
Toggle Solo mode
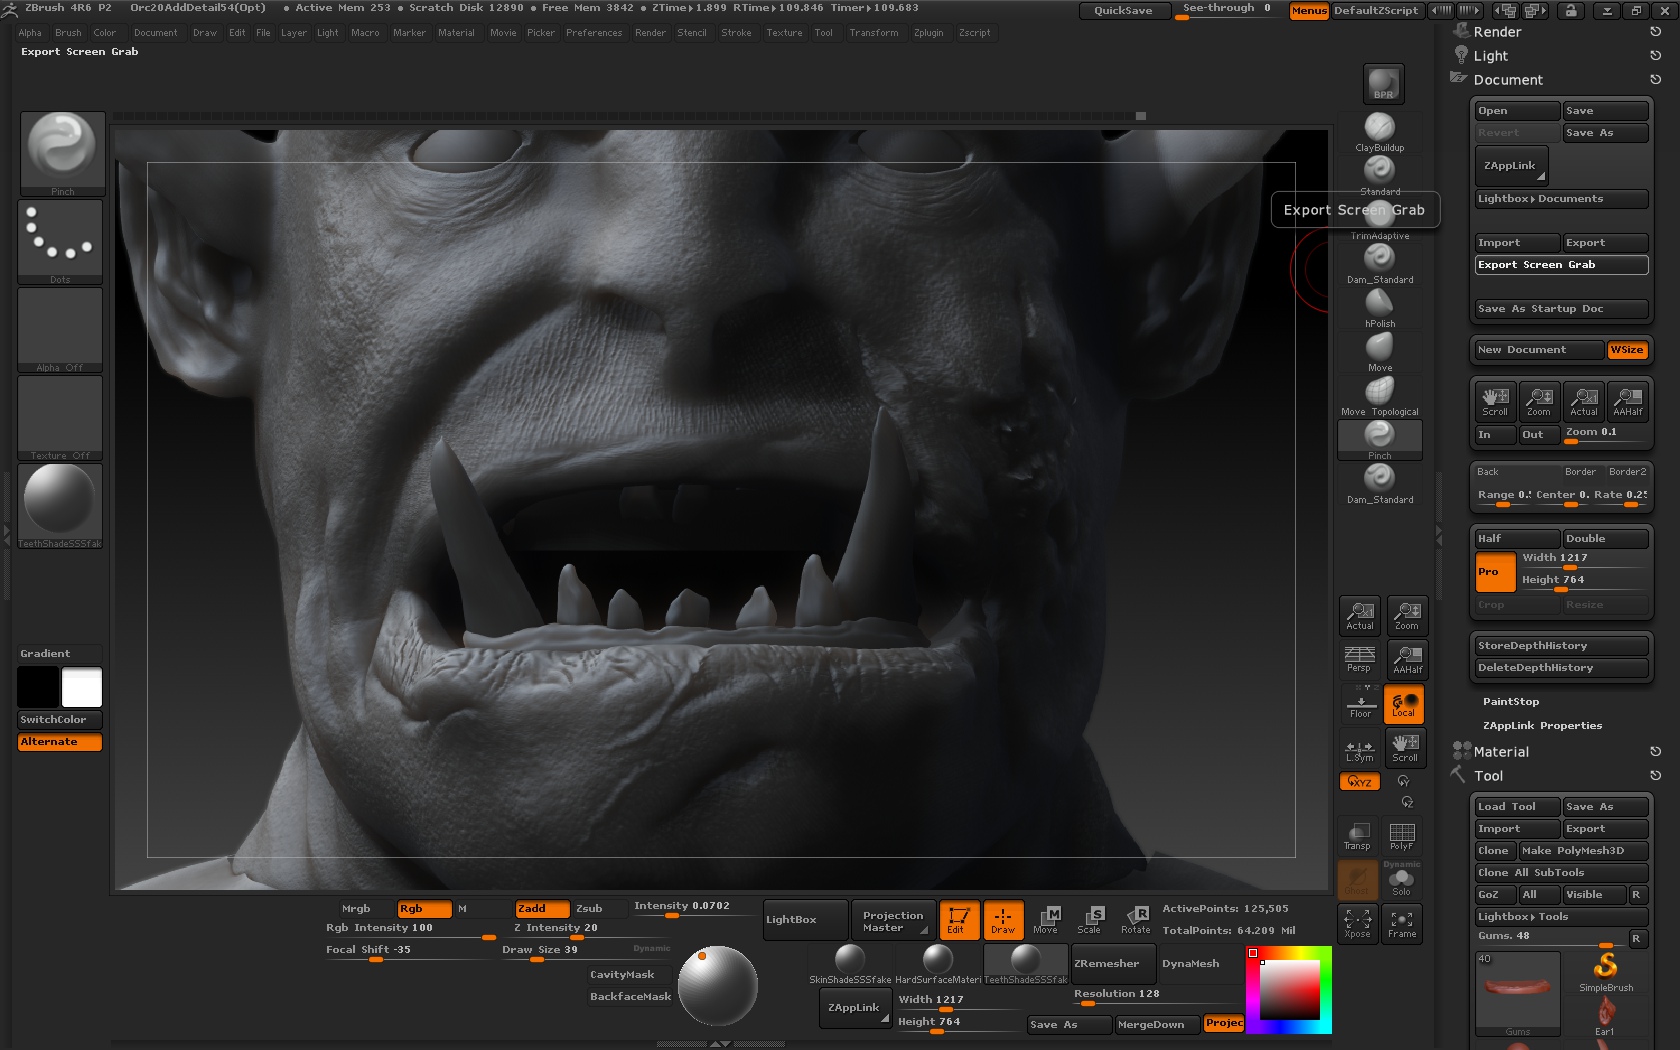pyautogui.click(x=1402, y=881)
